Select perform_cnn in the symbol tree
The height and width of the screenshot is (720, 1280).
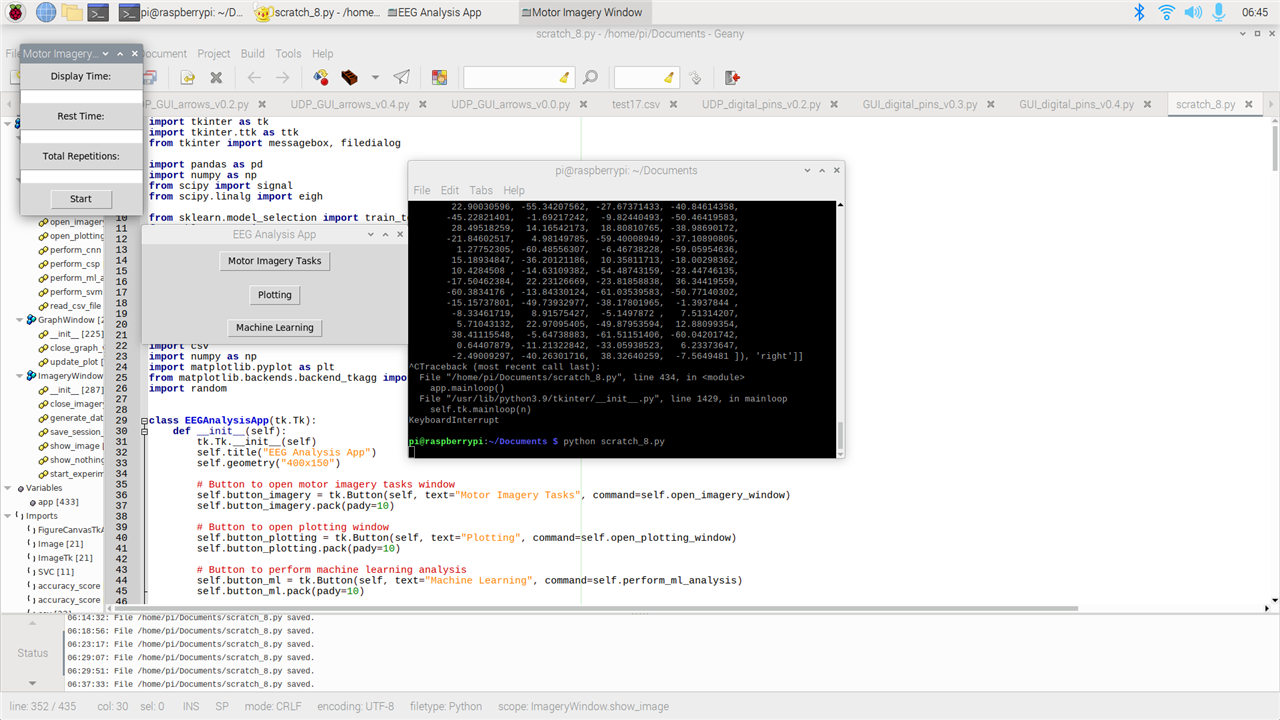pyautogui.click(x=76, y=250)
